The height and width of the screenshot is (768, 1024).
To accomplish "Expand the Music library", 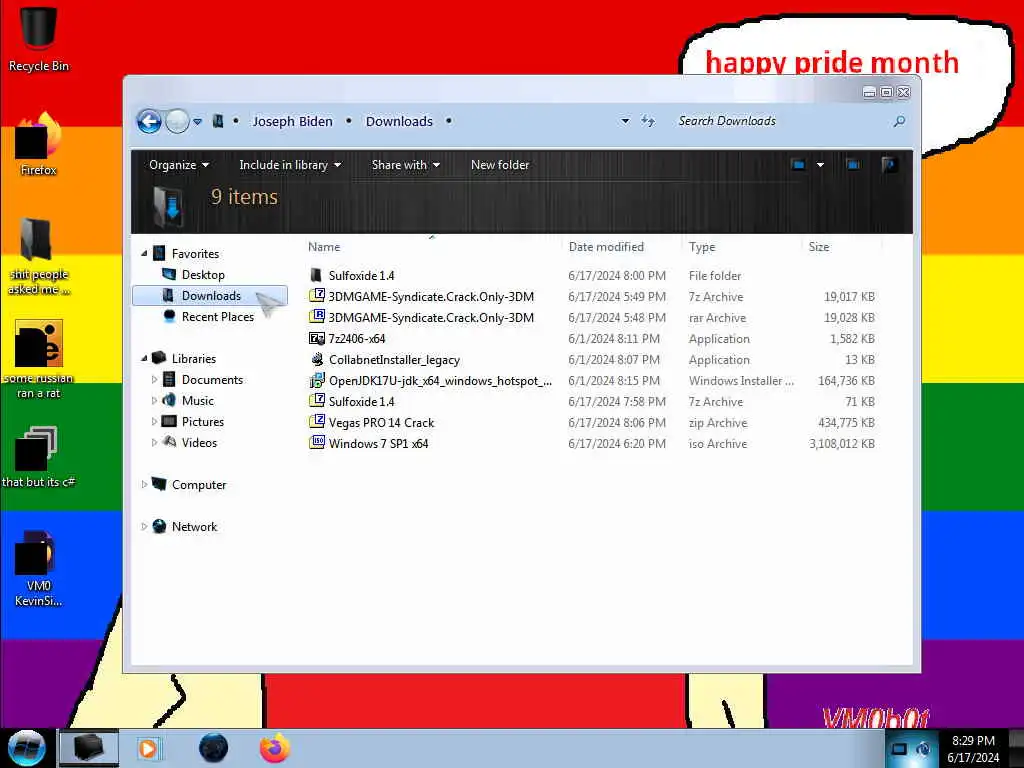I will [x=154, y=400].
